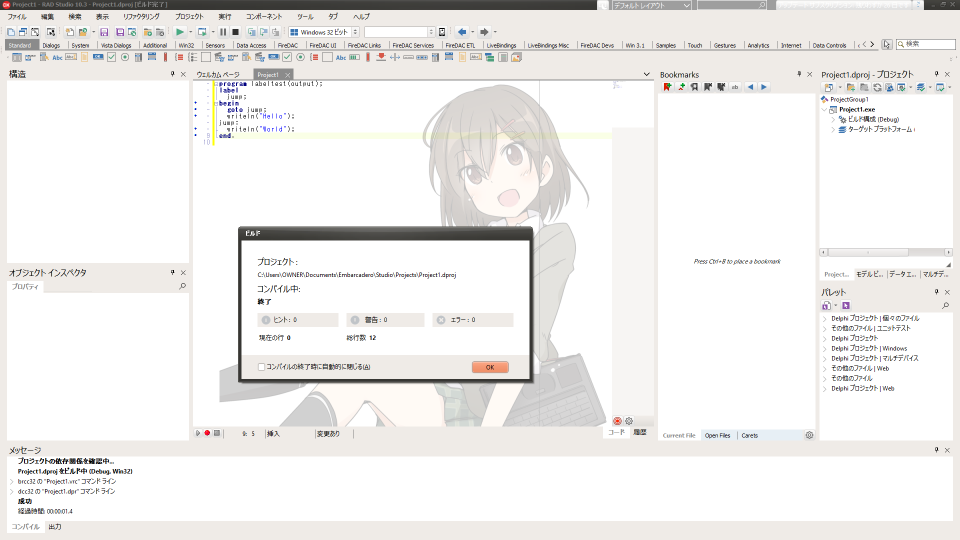Pin the Structure panel on the left
Viewport: 960px width, 540px height.
click(172, 75)
